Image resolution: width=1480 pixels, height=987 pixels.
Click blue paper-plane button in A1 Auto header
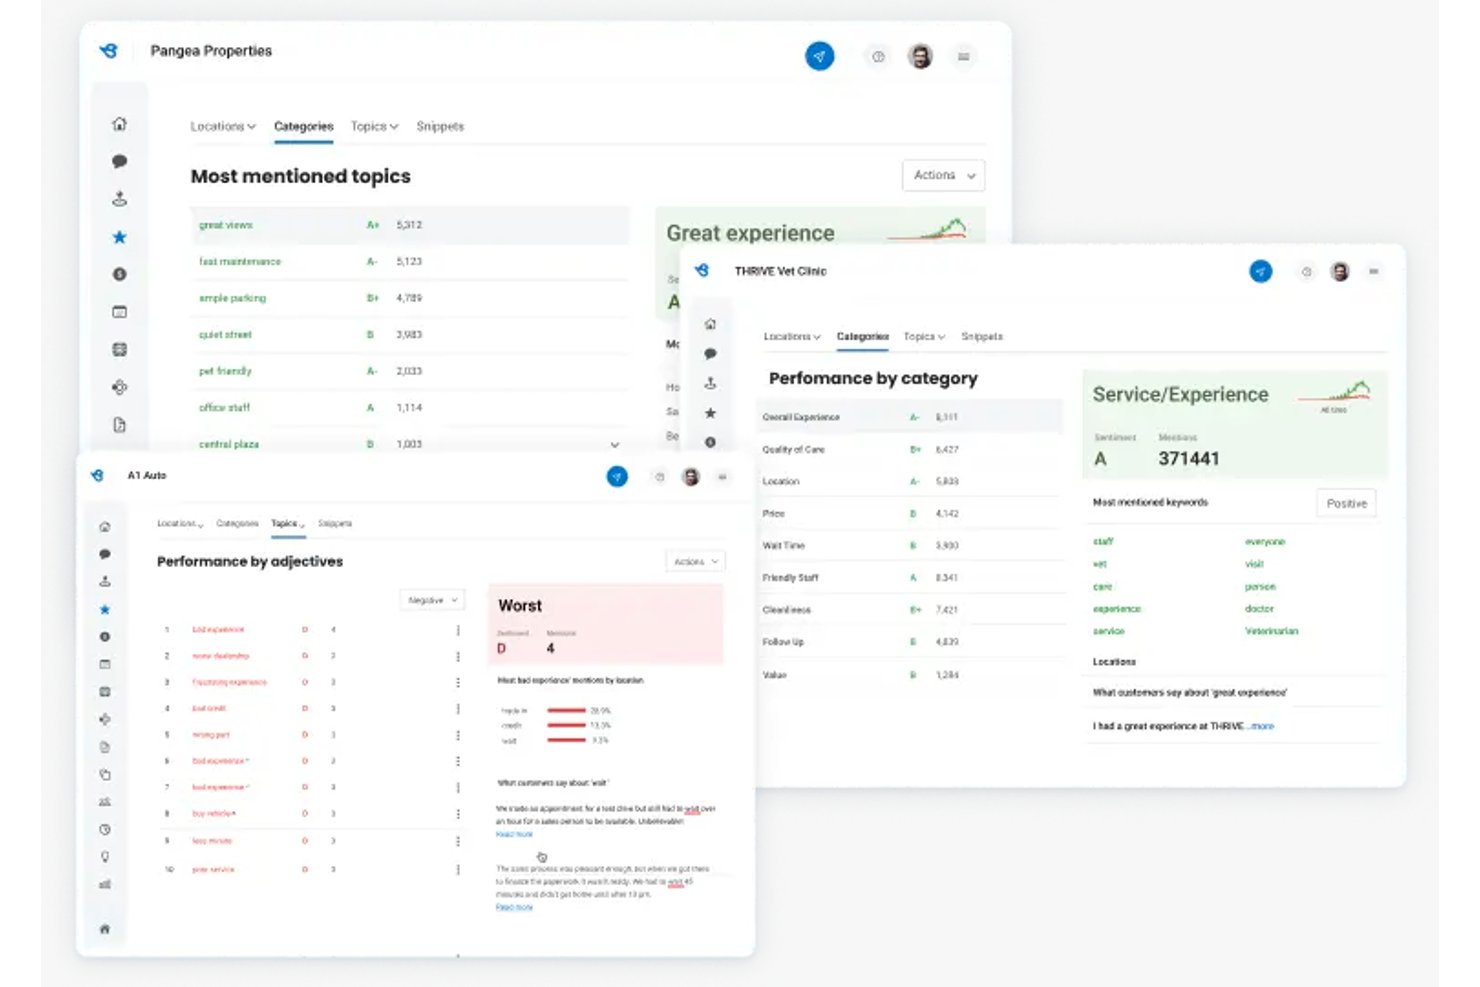click(617, 477)
